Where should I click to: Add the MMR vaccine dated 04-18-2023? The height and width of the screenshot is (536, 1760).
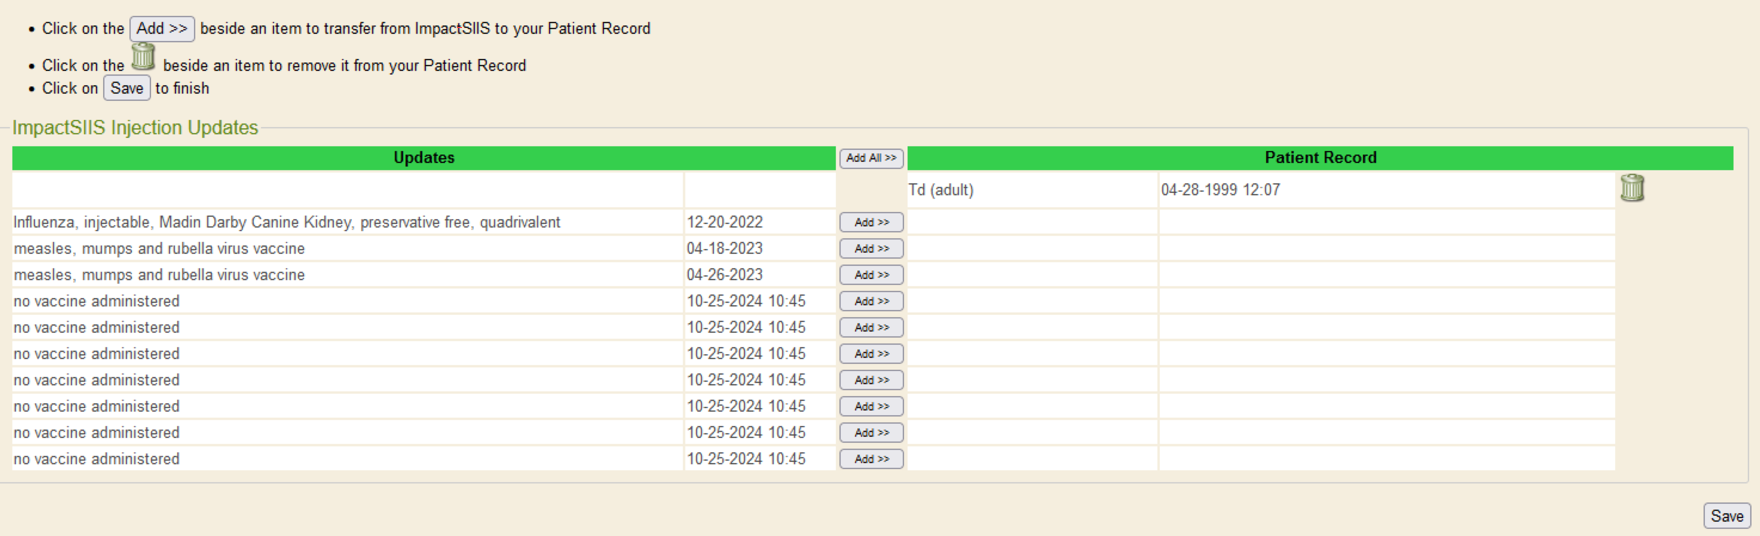(x=871, y=249)
